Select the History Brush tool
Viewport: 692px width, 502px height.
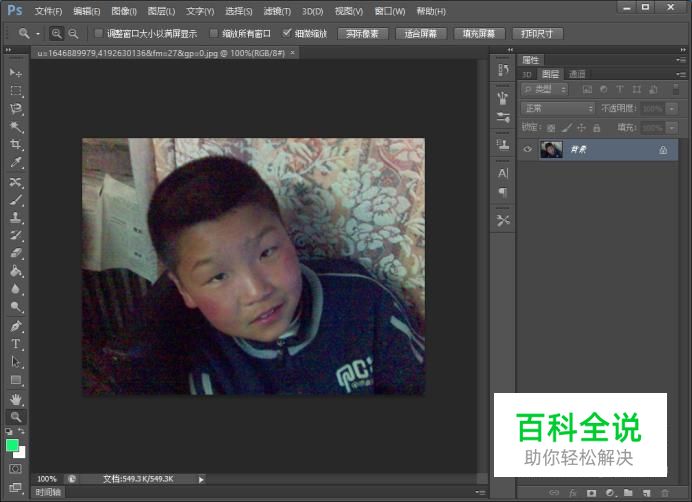click(16, 235)
